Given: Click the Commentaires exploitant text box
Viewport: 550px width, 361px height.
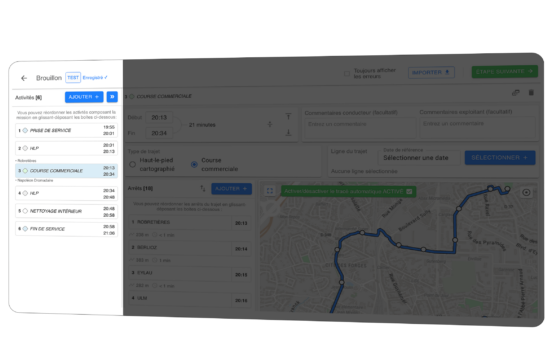Looking at the screenshot, I should [x=477, y=127].
